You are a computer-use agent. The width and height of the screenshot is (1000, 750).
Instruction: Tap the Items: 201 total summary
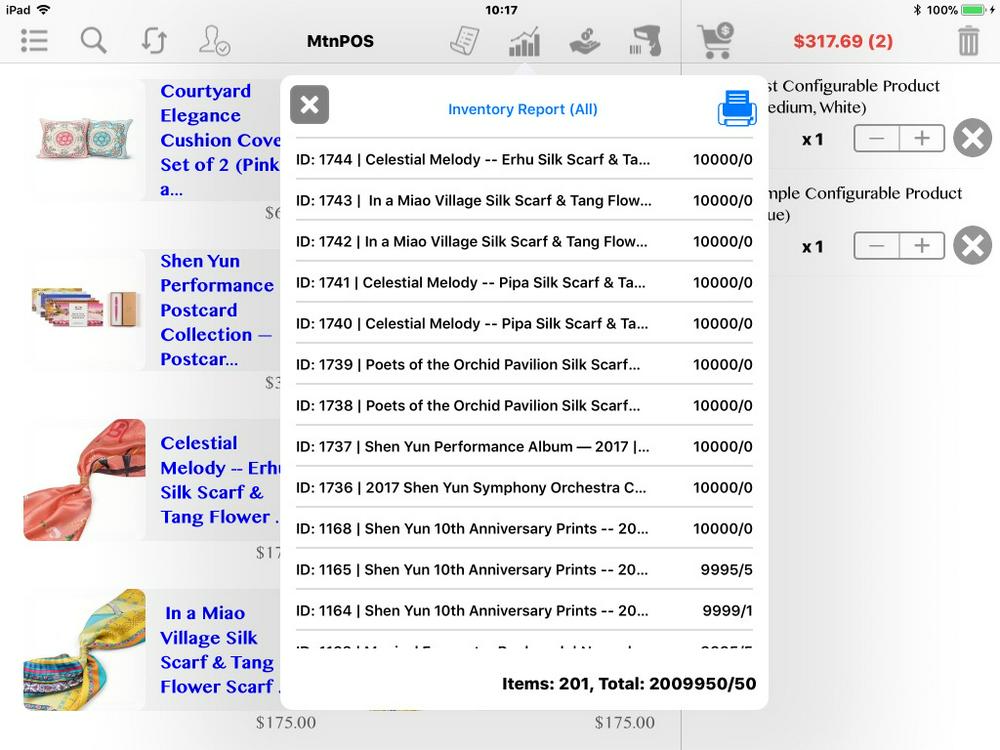tap(629, 684)
